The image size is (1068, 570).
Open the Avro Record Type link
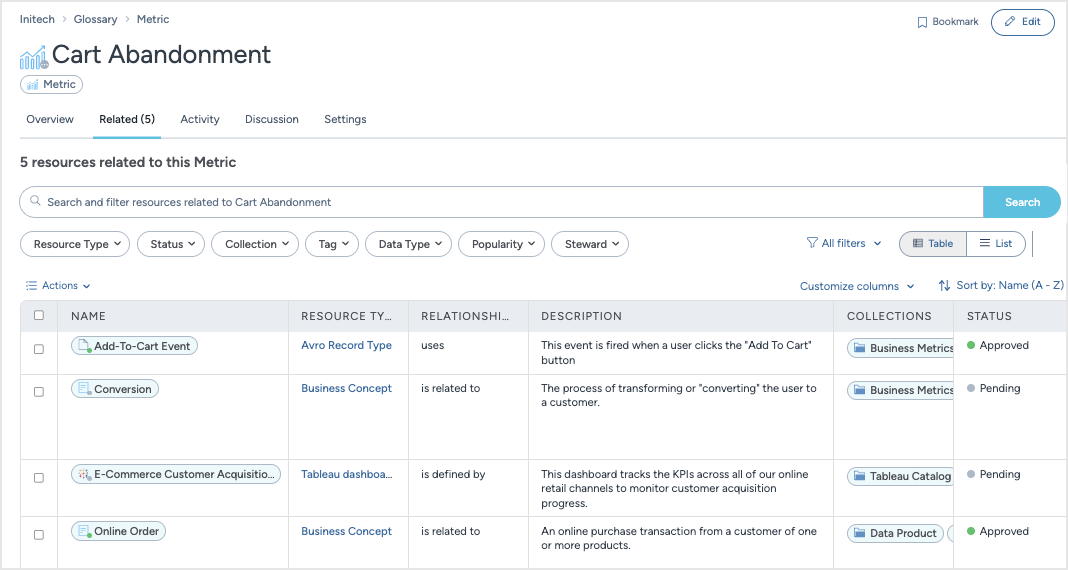[346, 346]
